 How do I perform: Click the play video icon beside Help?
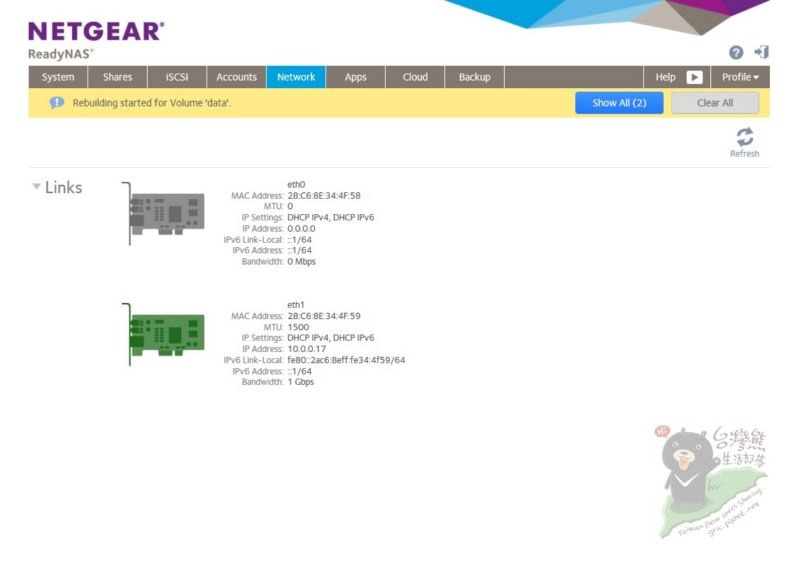[694, 77]
